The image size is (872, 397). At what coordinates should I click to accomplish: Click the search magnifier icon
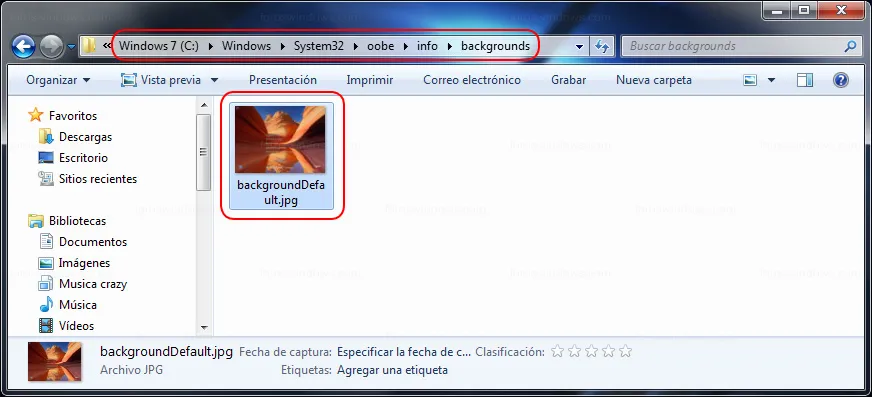pos(850,46)
